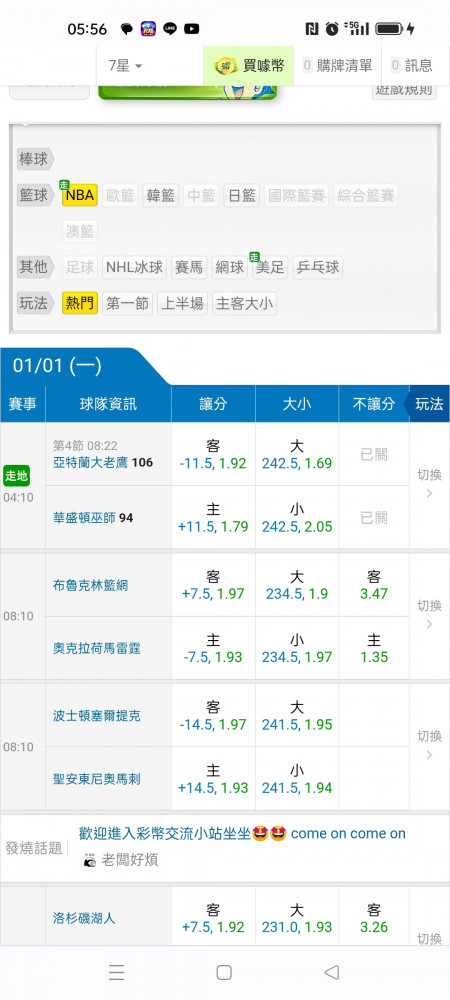Pick 客 +7.5, 1.97 spread odds
450x1000 pixels.
213,585
